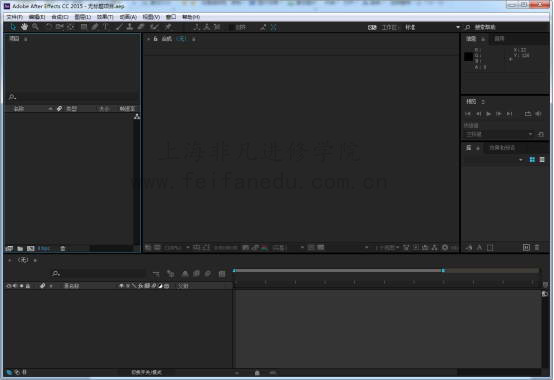
Task: Select the Type tool
Action: click(x=105, y=27)
